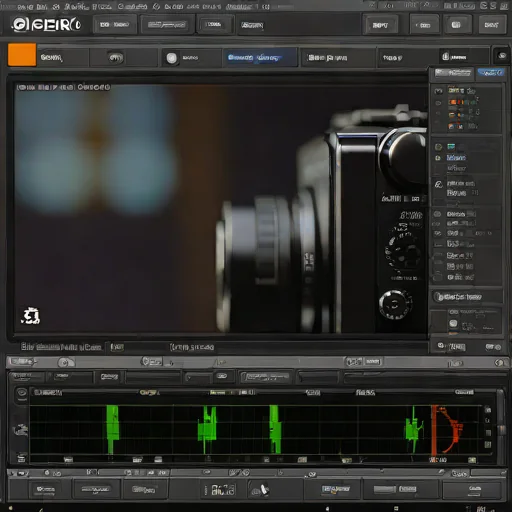Click the white icon in the preview's lower-left corner
512x512 pixels.
click(x=31, y=316)
